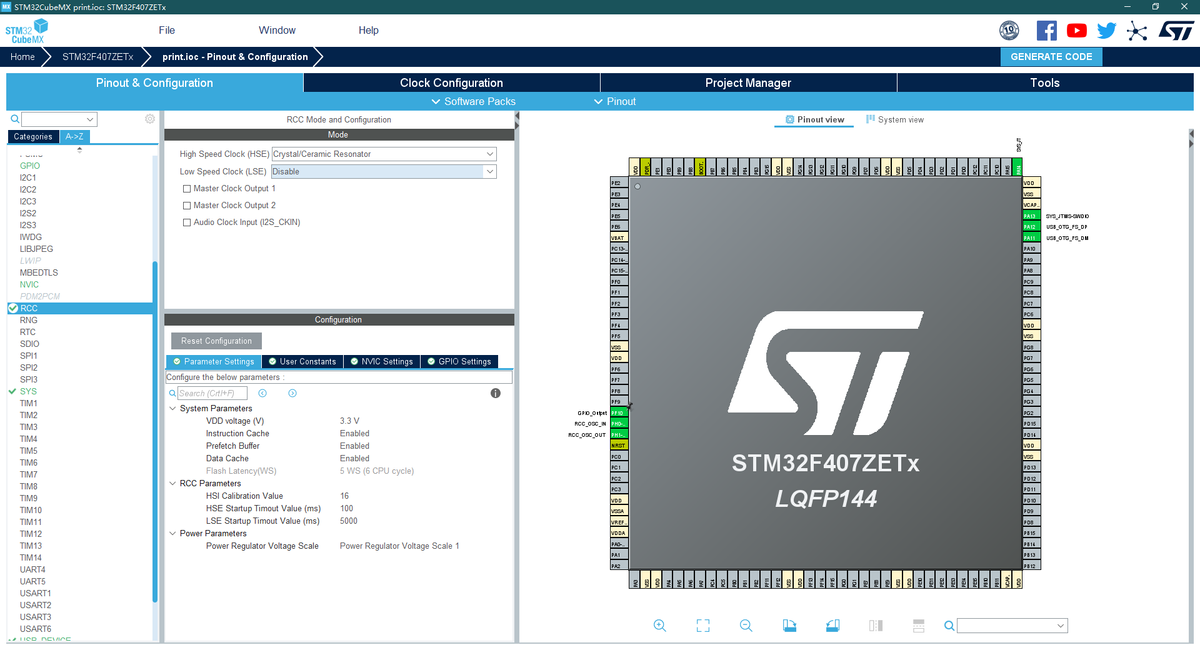
Task: Zoom out on the pinout view
Action: [x=746, y=625]
